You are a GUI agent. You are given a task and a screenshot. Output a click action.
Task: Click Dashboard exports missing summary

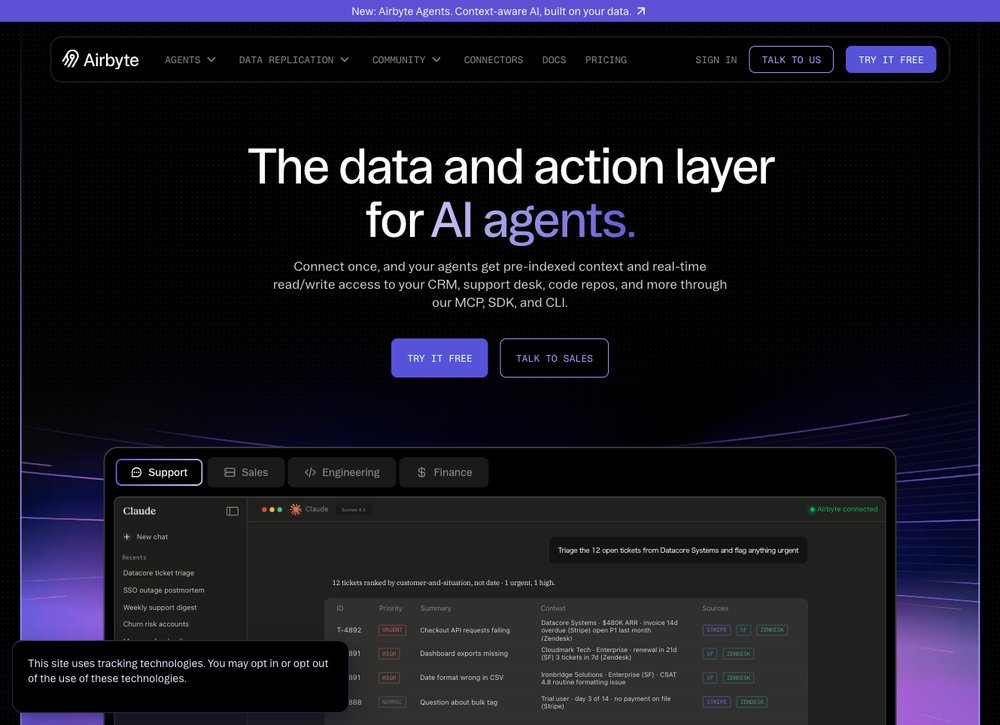coord(464,654)
